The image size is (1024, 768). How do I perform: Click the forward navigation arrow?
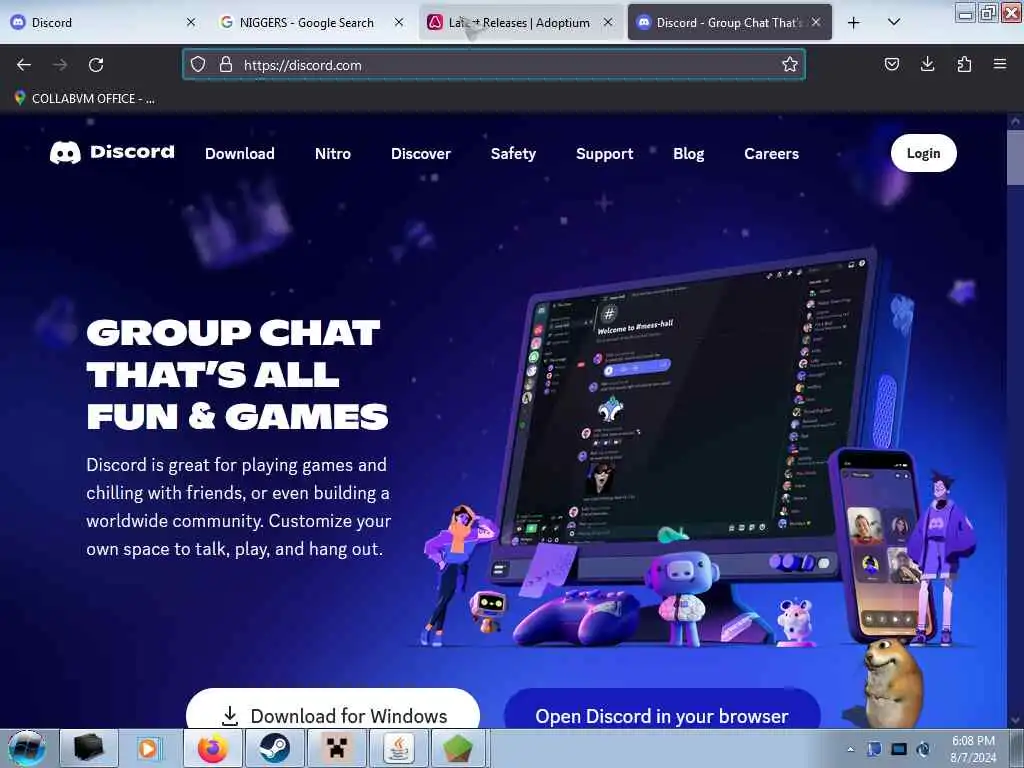tap(60, 65)
